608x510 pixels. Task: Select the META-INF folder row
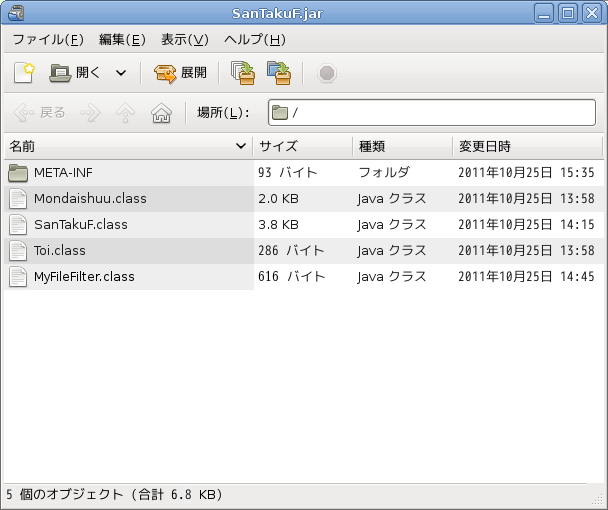[x=304, y=173]
